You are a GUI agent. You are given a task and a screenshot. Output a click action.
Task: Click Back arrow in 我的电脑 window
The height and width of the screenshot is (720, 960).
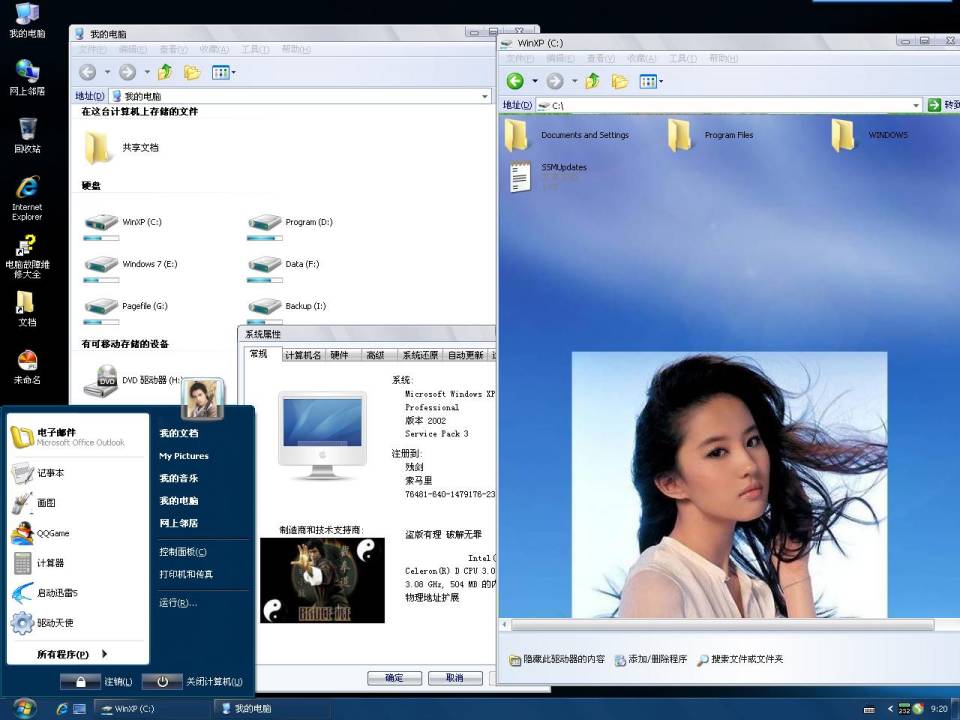(x=88, y=72)
